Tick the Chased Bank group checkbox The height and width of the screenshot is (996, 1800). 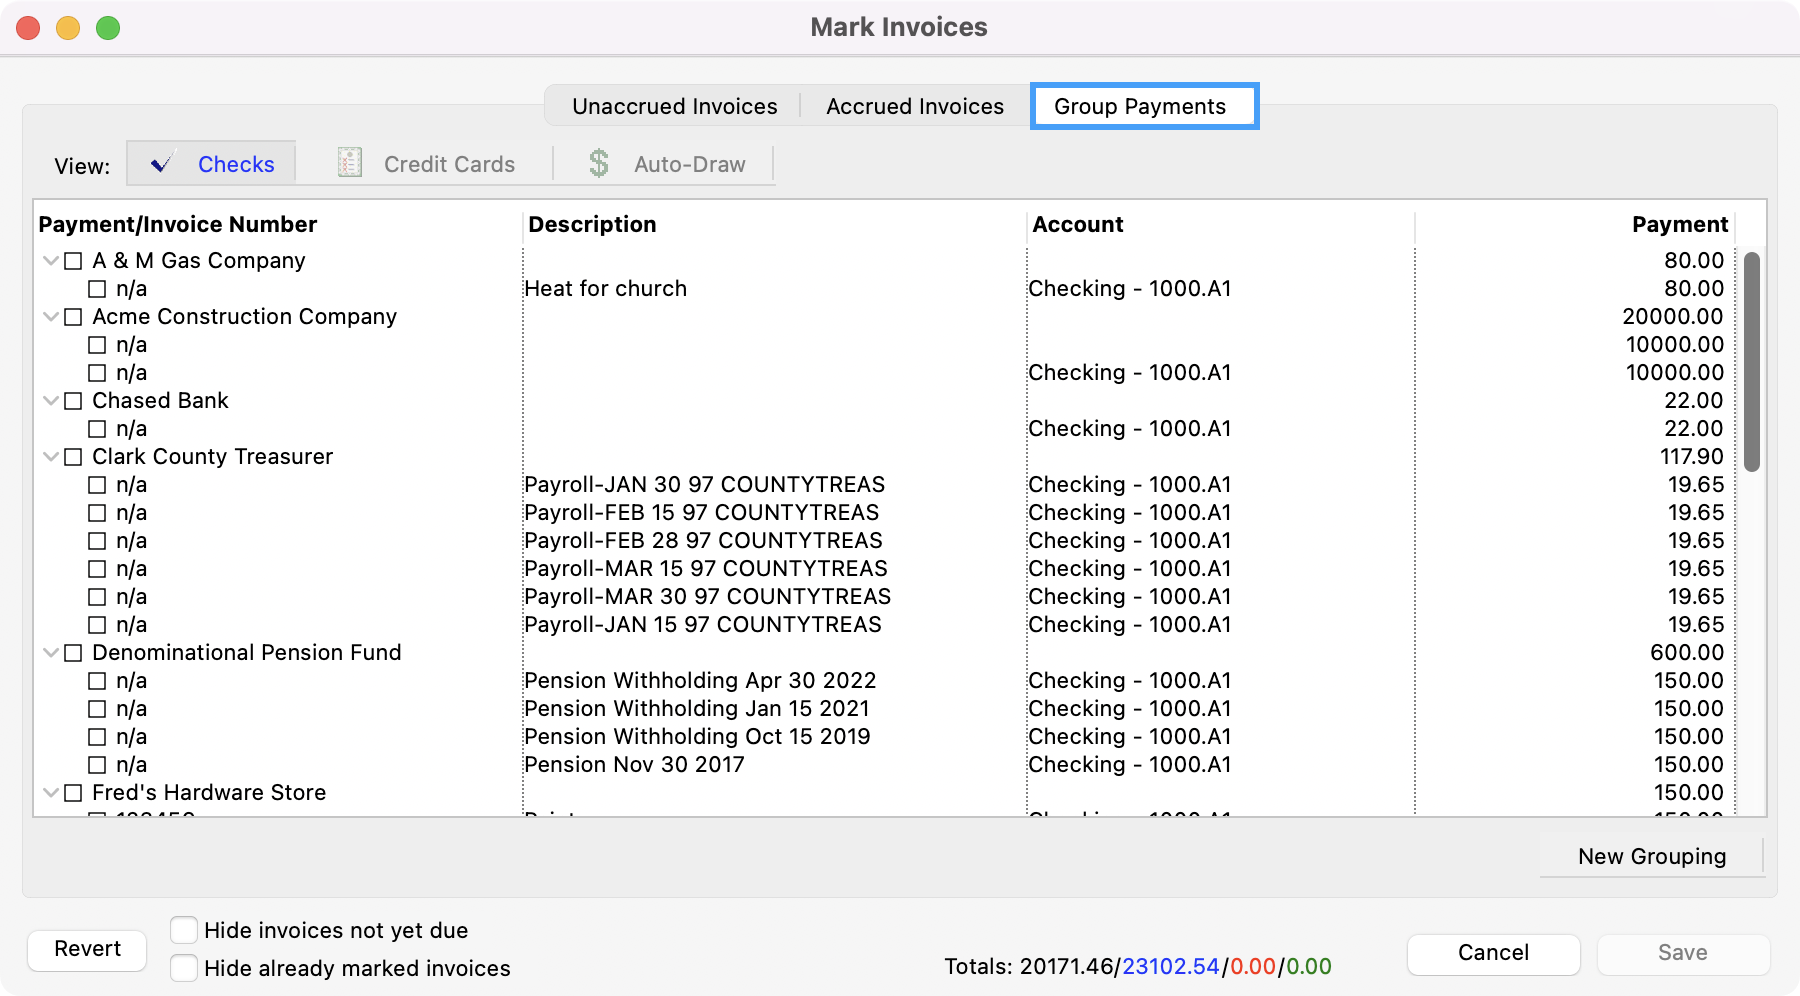tap(73, 401)
